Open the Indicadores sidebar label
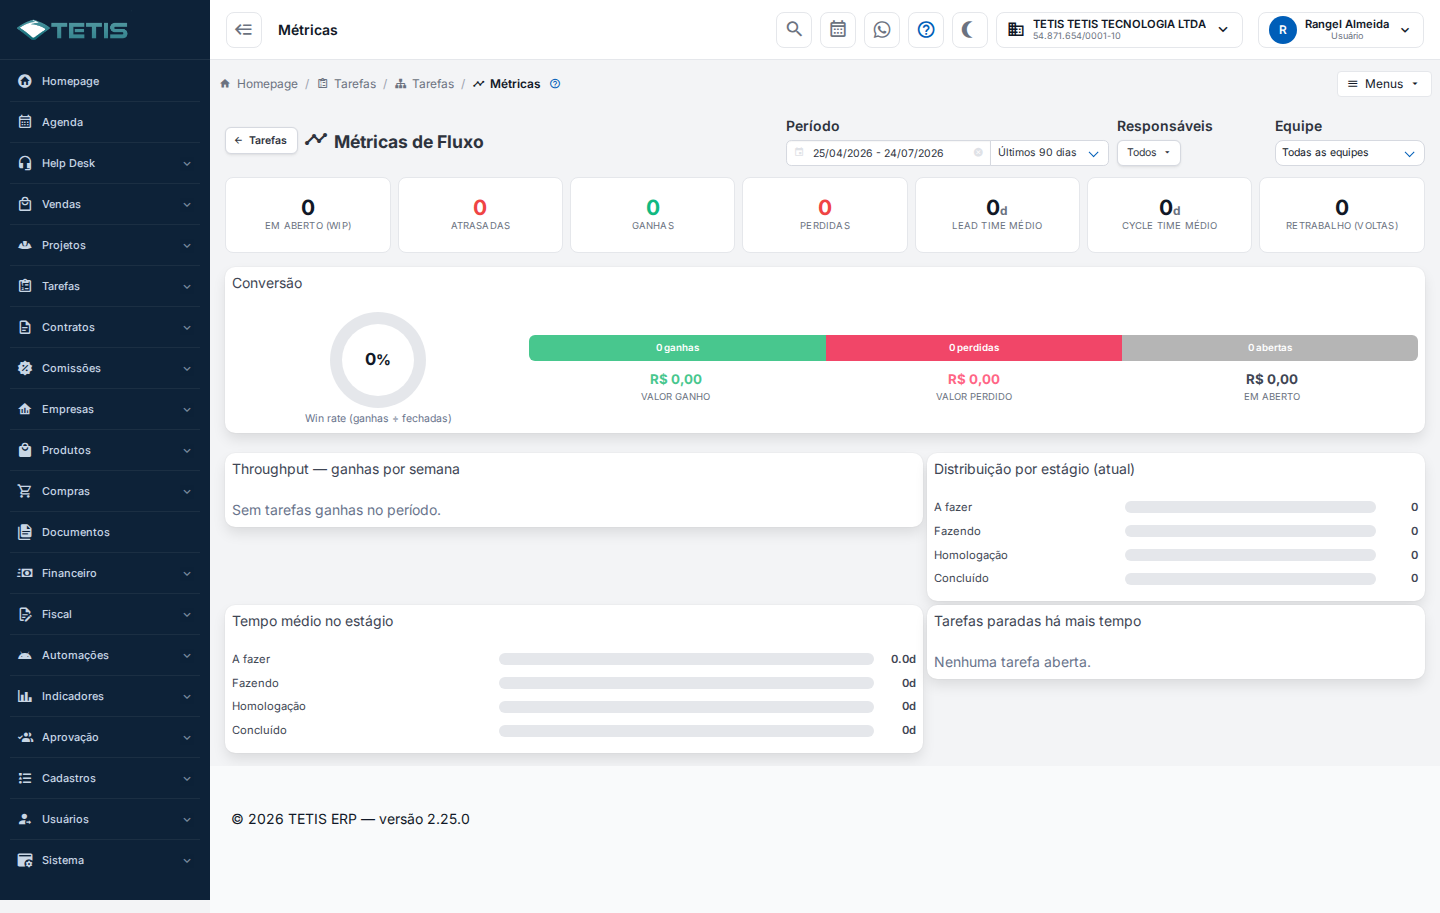 (73, 696)
